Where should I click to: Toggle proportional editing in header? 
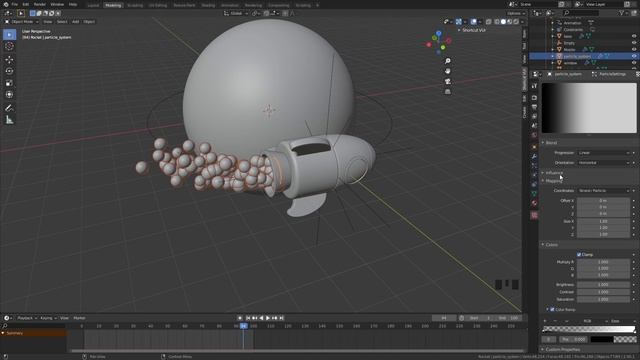point(285,13)
